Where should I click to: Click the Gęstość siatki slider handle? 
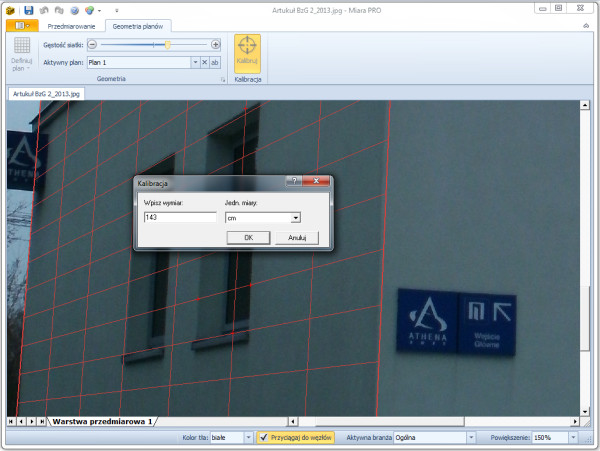point(167,44)
